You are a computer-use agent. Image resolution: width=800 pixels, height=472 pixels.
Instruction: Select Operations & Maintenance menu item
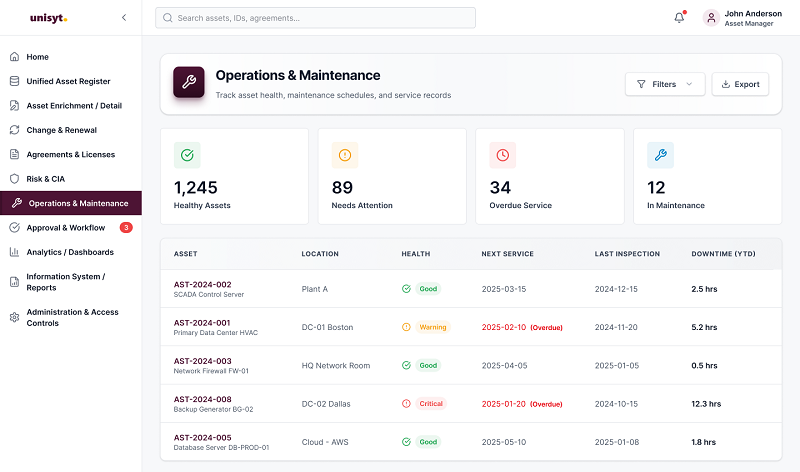[x=71, y=203]
